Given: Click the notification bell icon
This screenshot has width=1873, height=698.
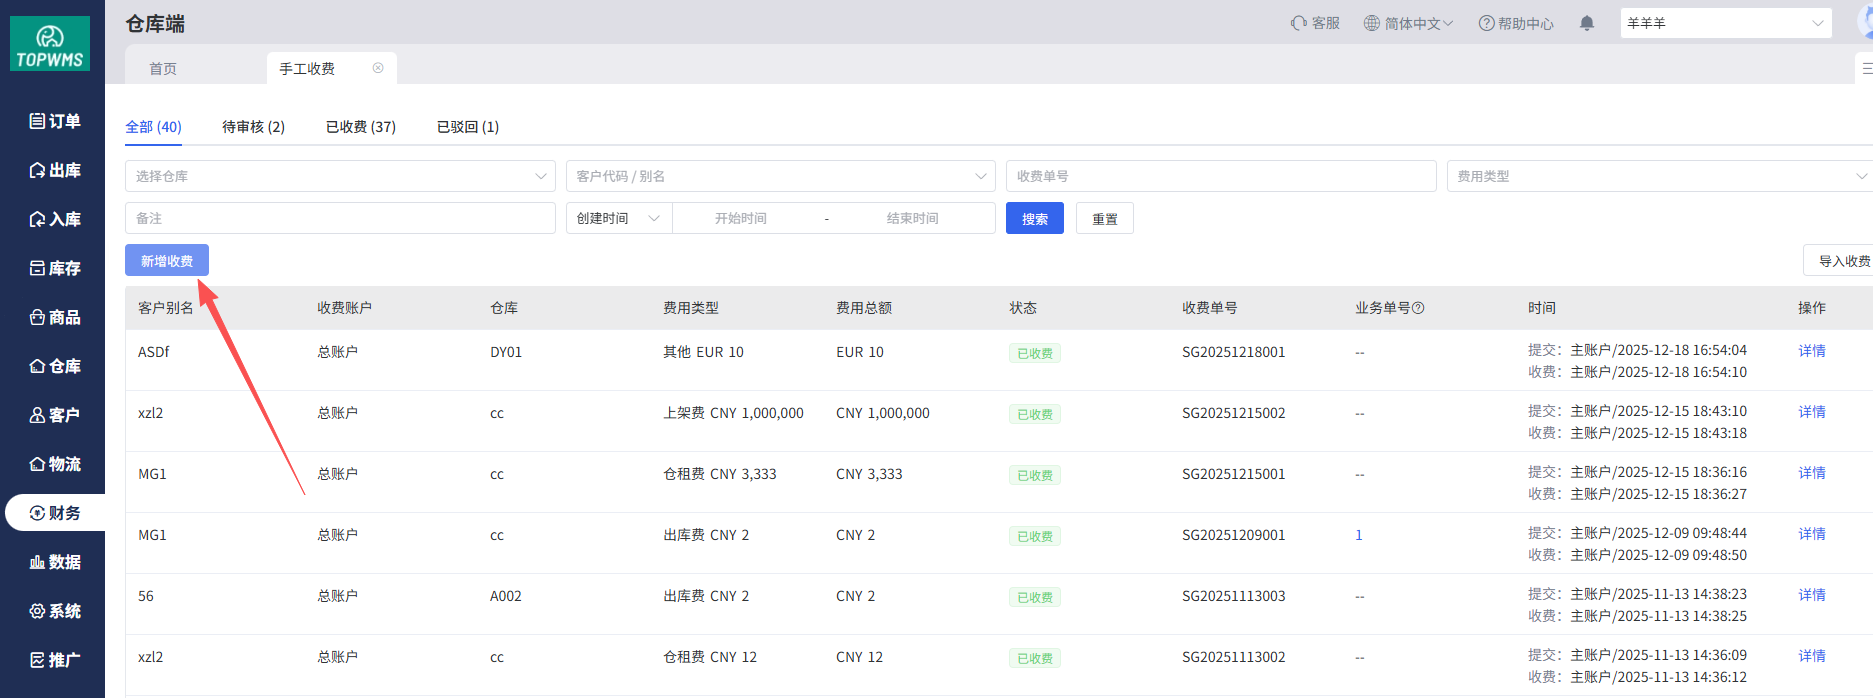Looking at the screenshot, I should tap(1586, 23).
